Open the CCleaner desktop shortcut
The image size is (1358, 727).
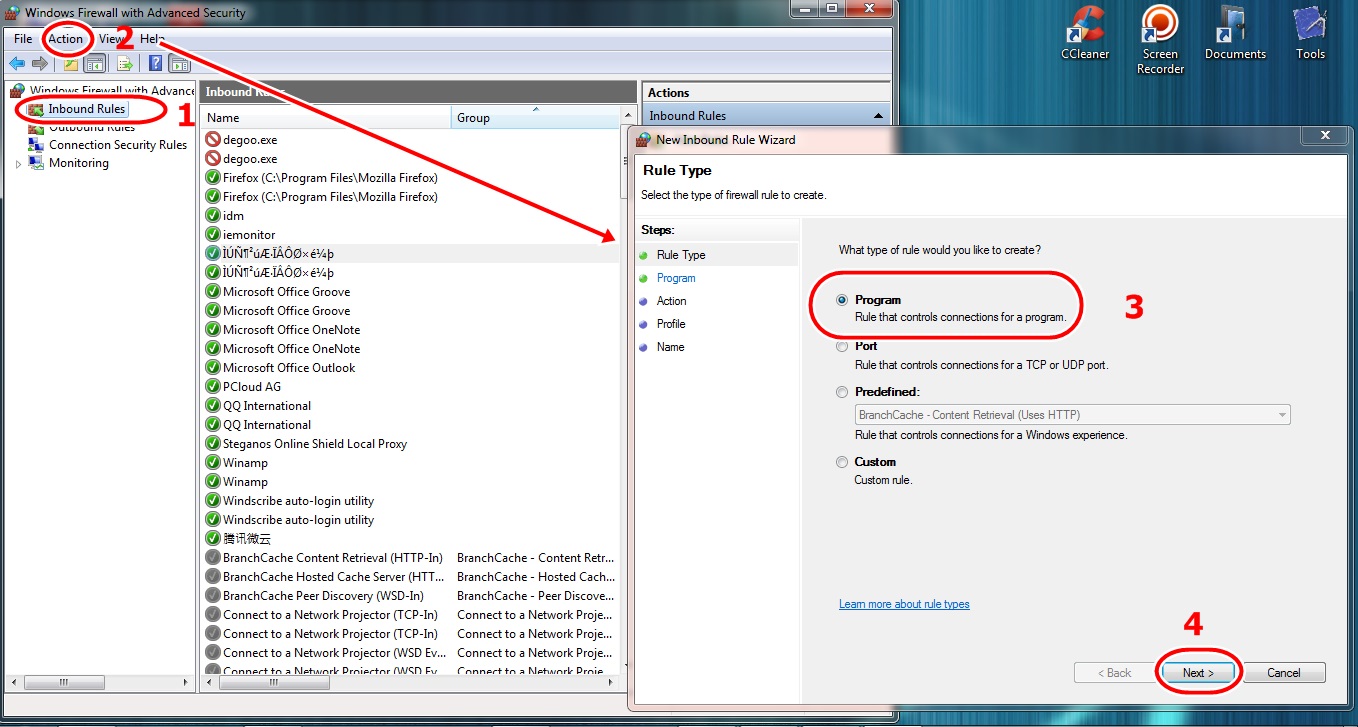pyautogui.click(x=1085, y=34)
